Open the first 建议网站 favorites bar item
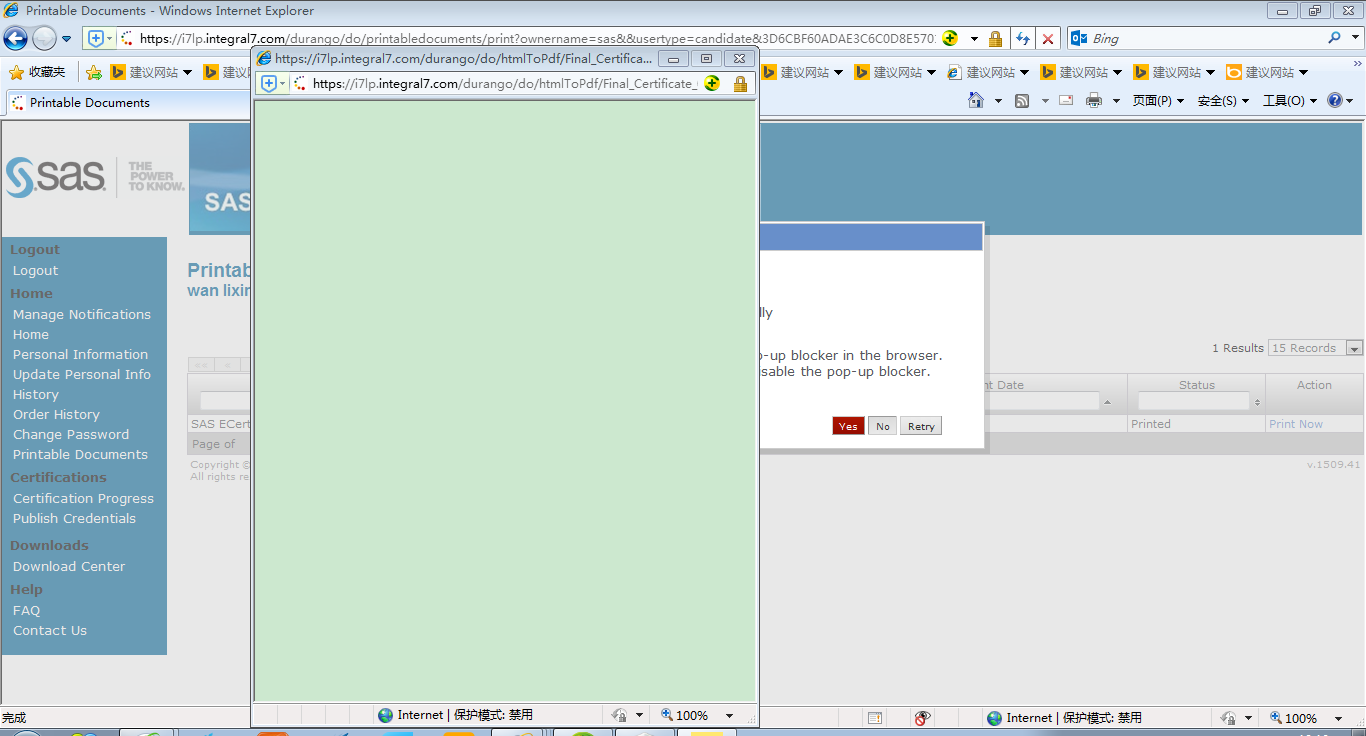This screenshot has width=1366, height=736. pyautogui.click(x=151, y=72)
